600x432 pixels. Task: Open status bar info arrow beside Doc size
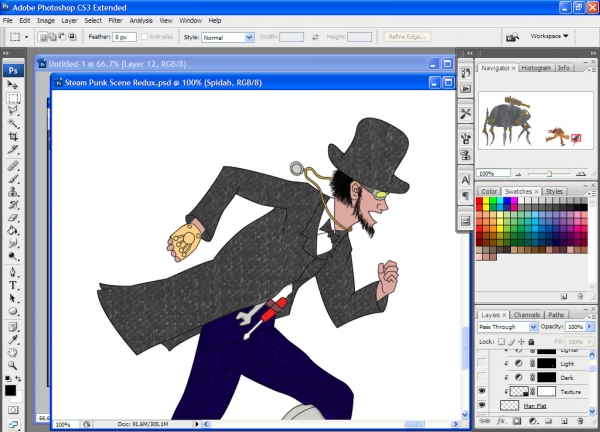[x=197, y=424]
